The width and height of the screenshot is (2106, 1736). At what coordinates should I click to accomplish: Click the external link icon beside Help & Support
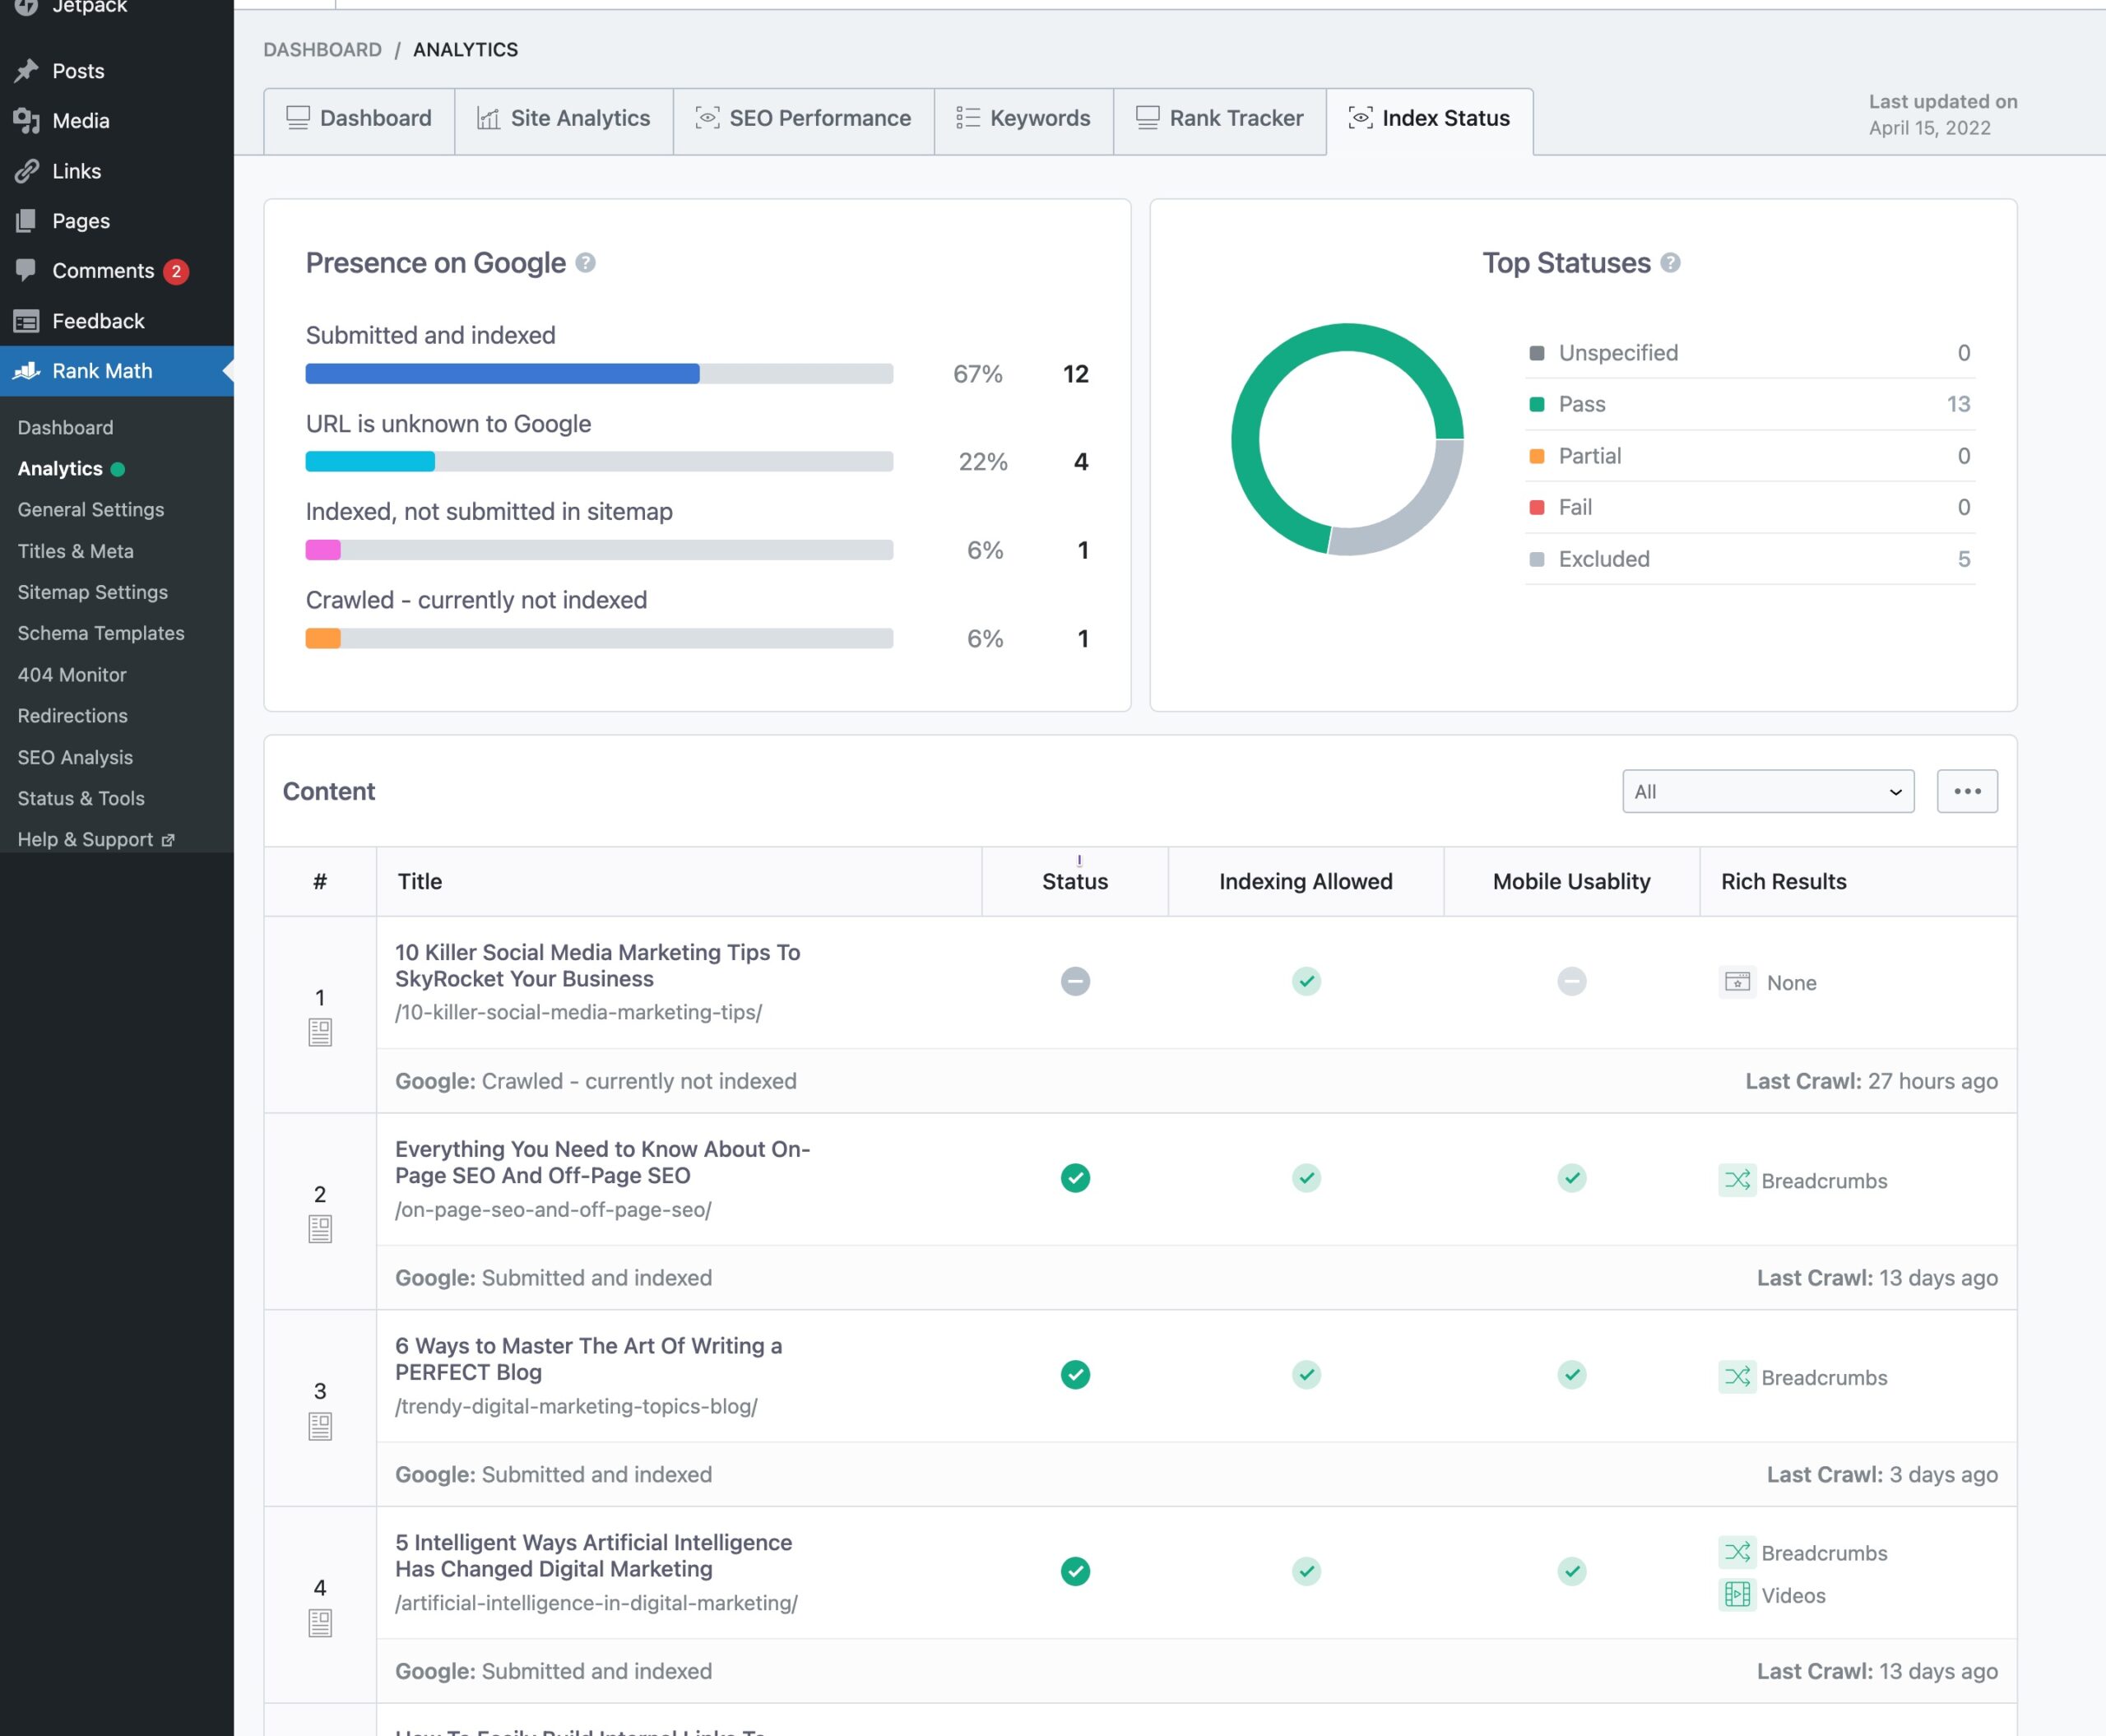pos(168,840)
